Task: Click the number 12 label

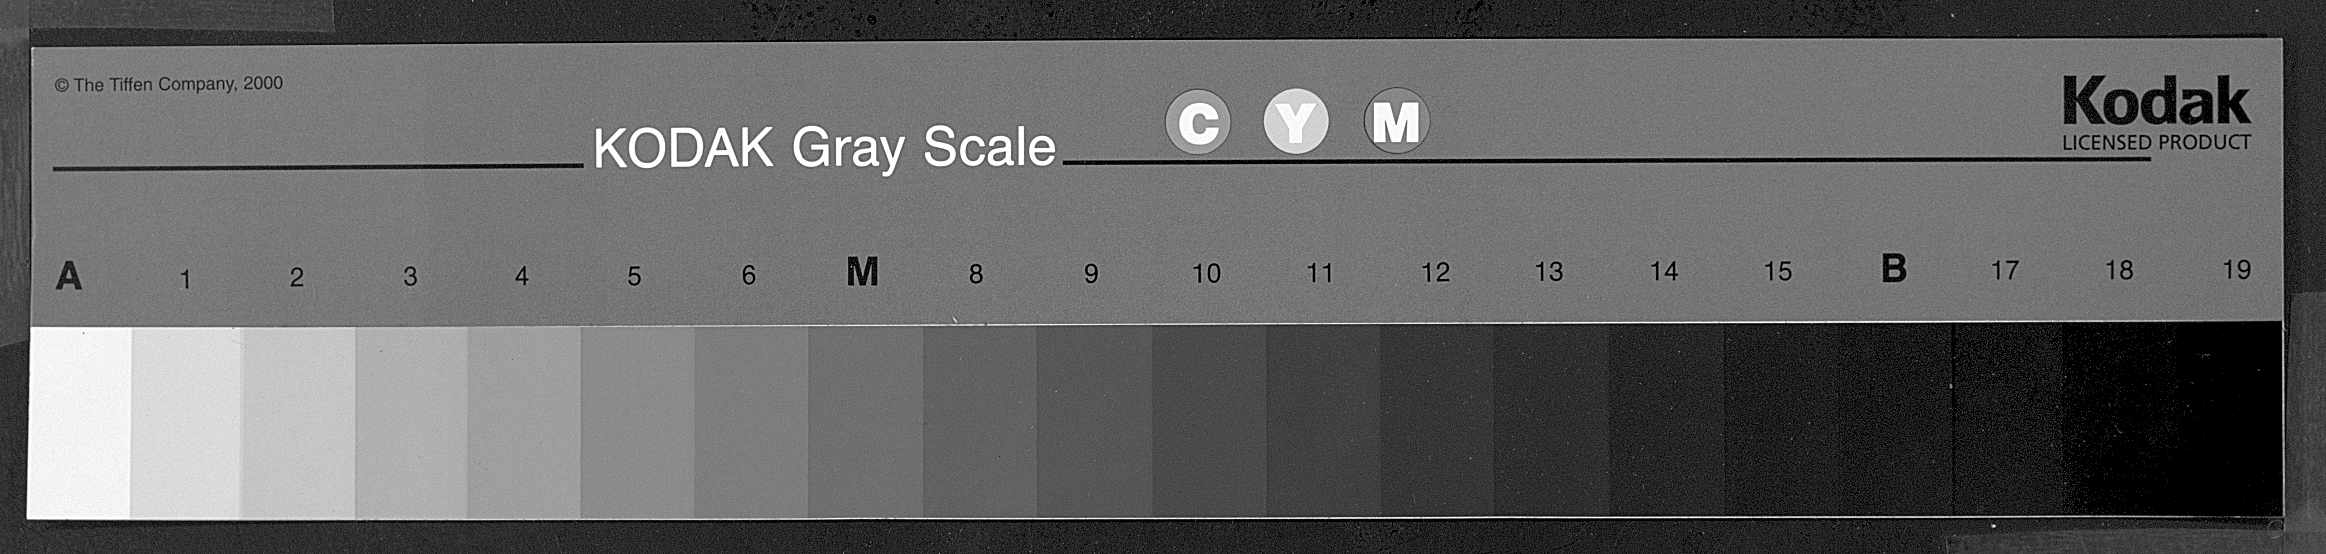Action: 1435,272
